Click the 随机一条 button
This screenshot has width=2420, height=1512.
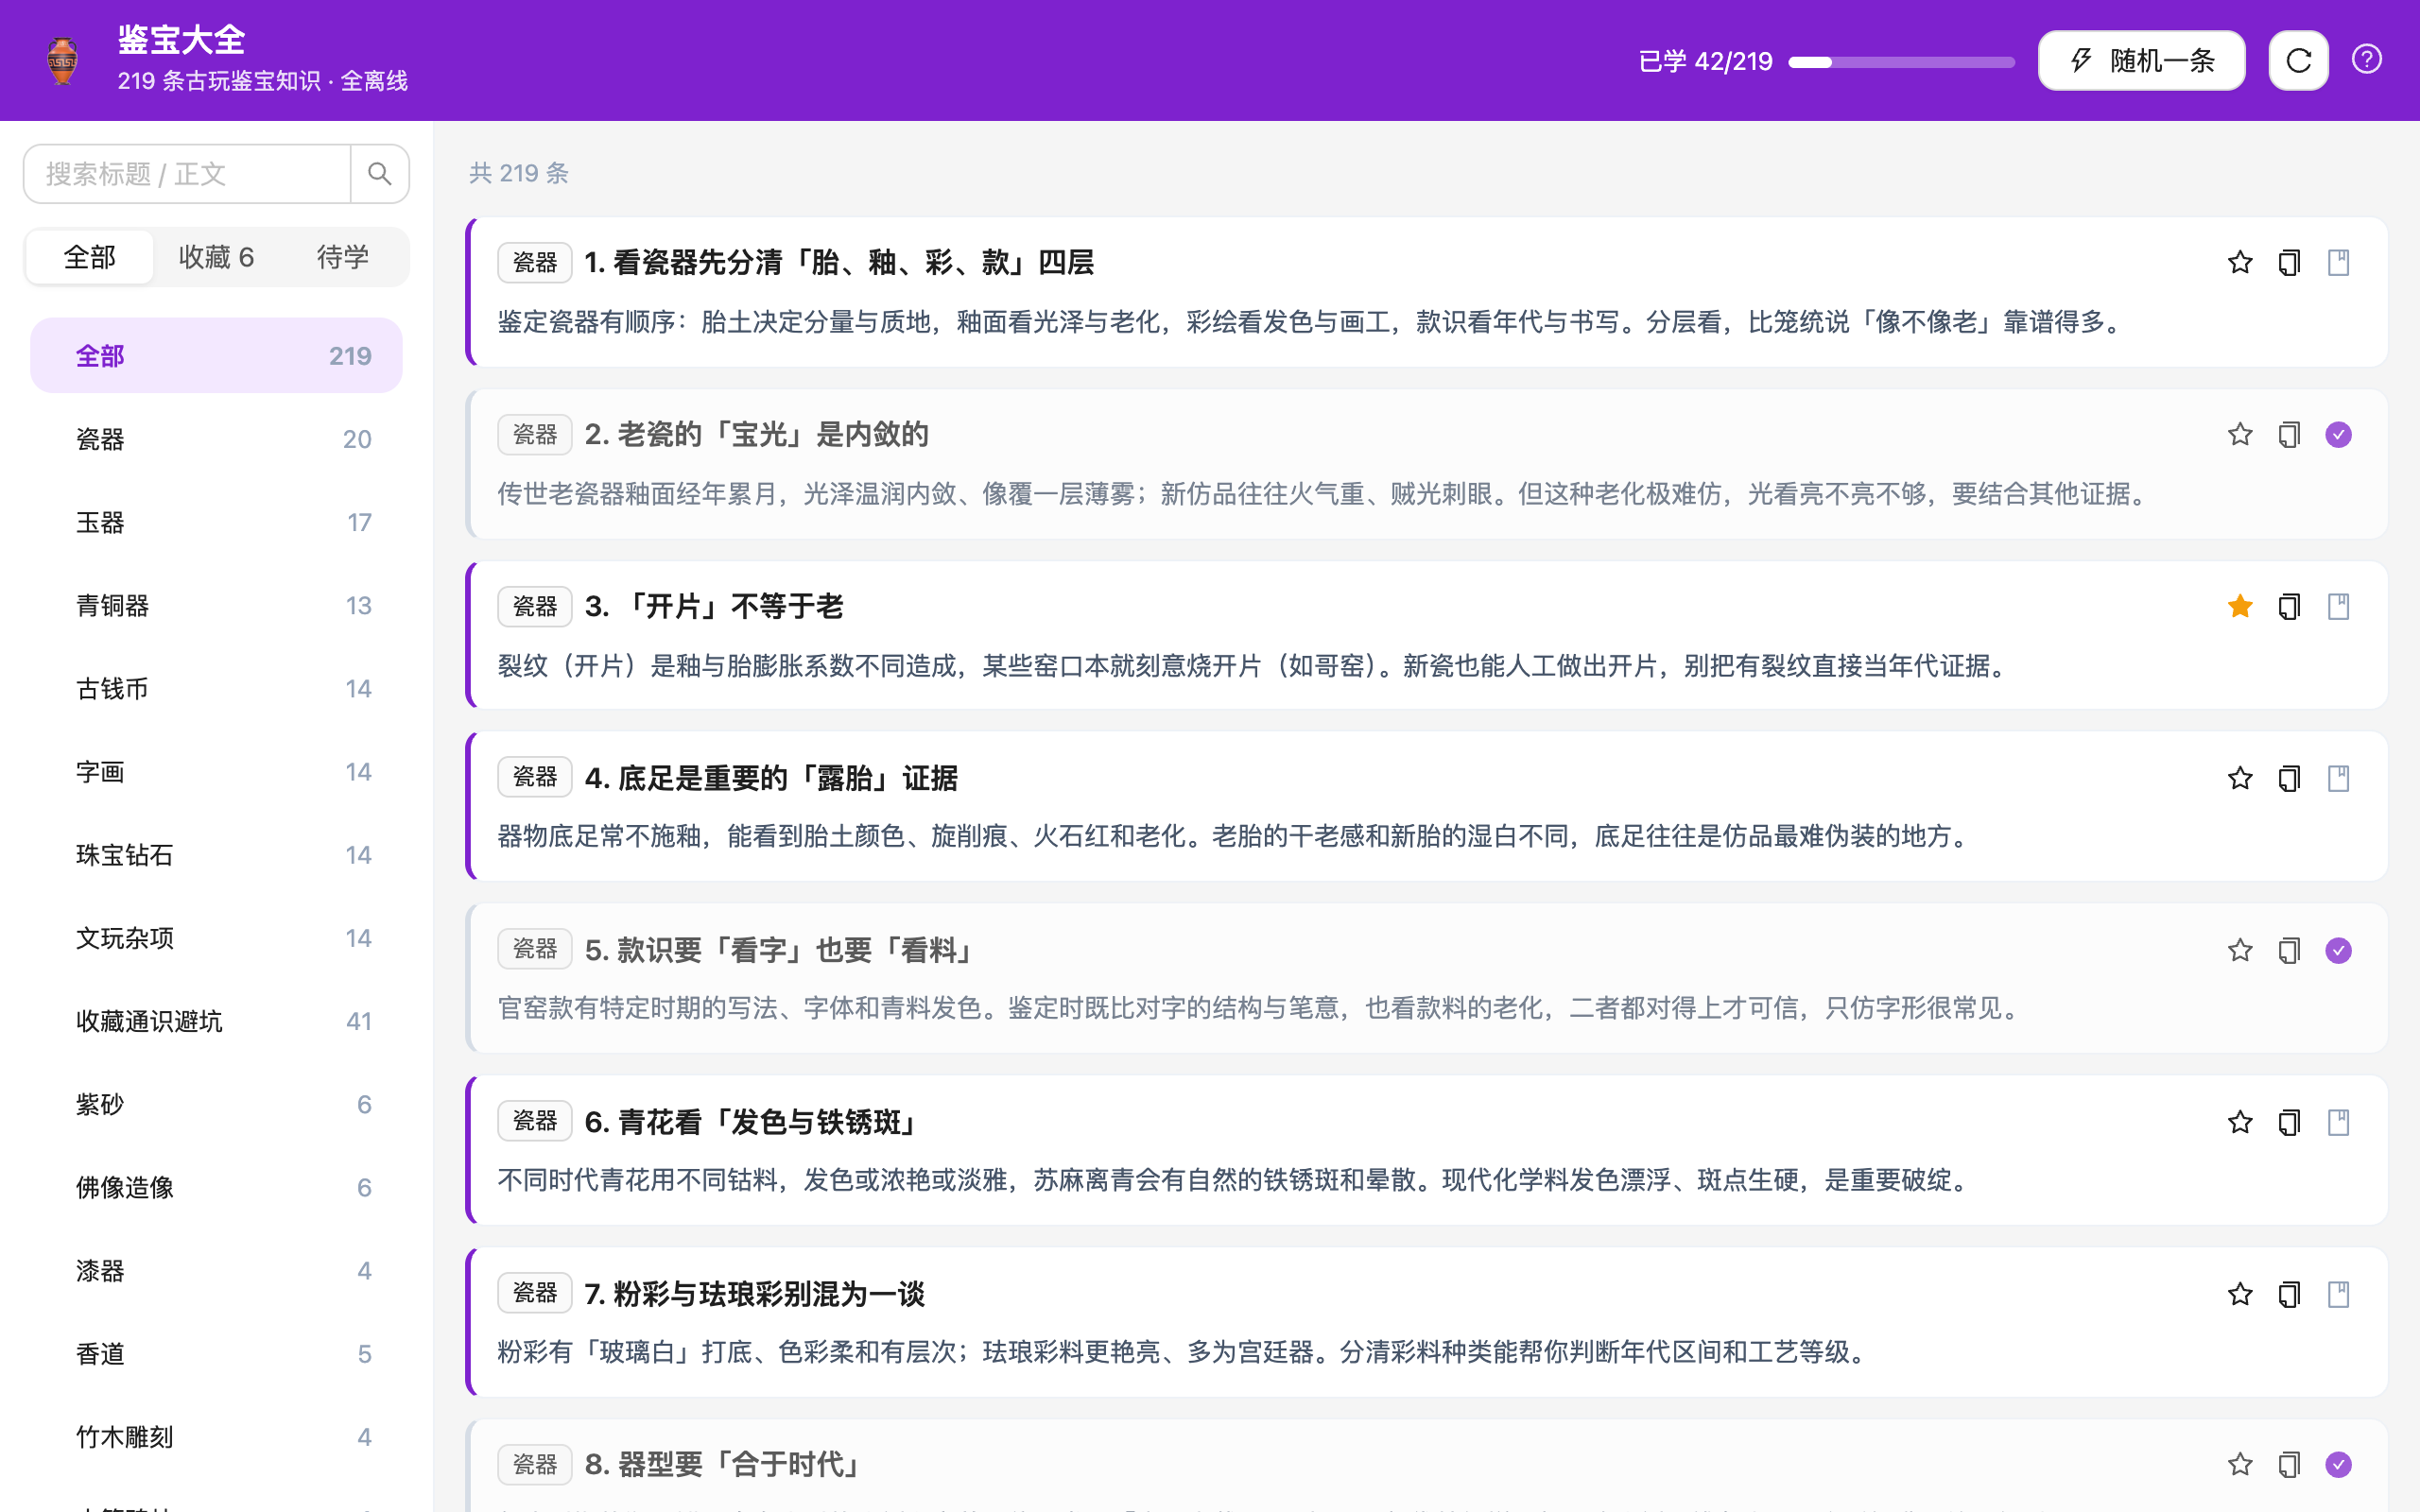pyautogui.click(x=2141, y=61)
